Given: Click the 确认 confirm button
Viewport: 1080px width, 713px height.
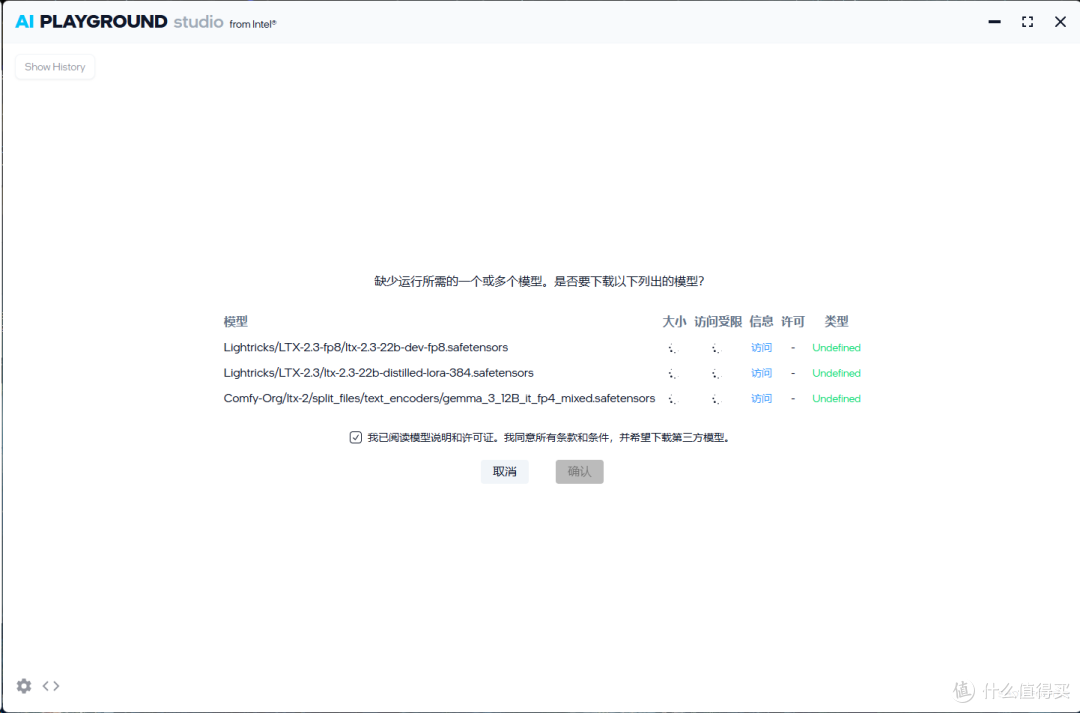Looking at the screenshot, I should tap(580, 472).
